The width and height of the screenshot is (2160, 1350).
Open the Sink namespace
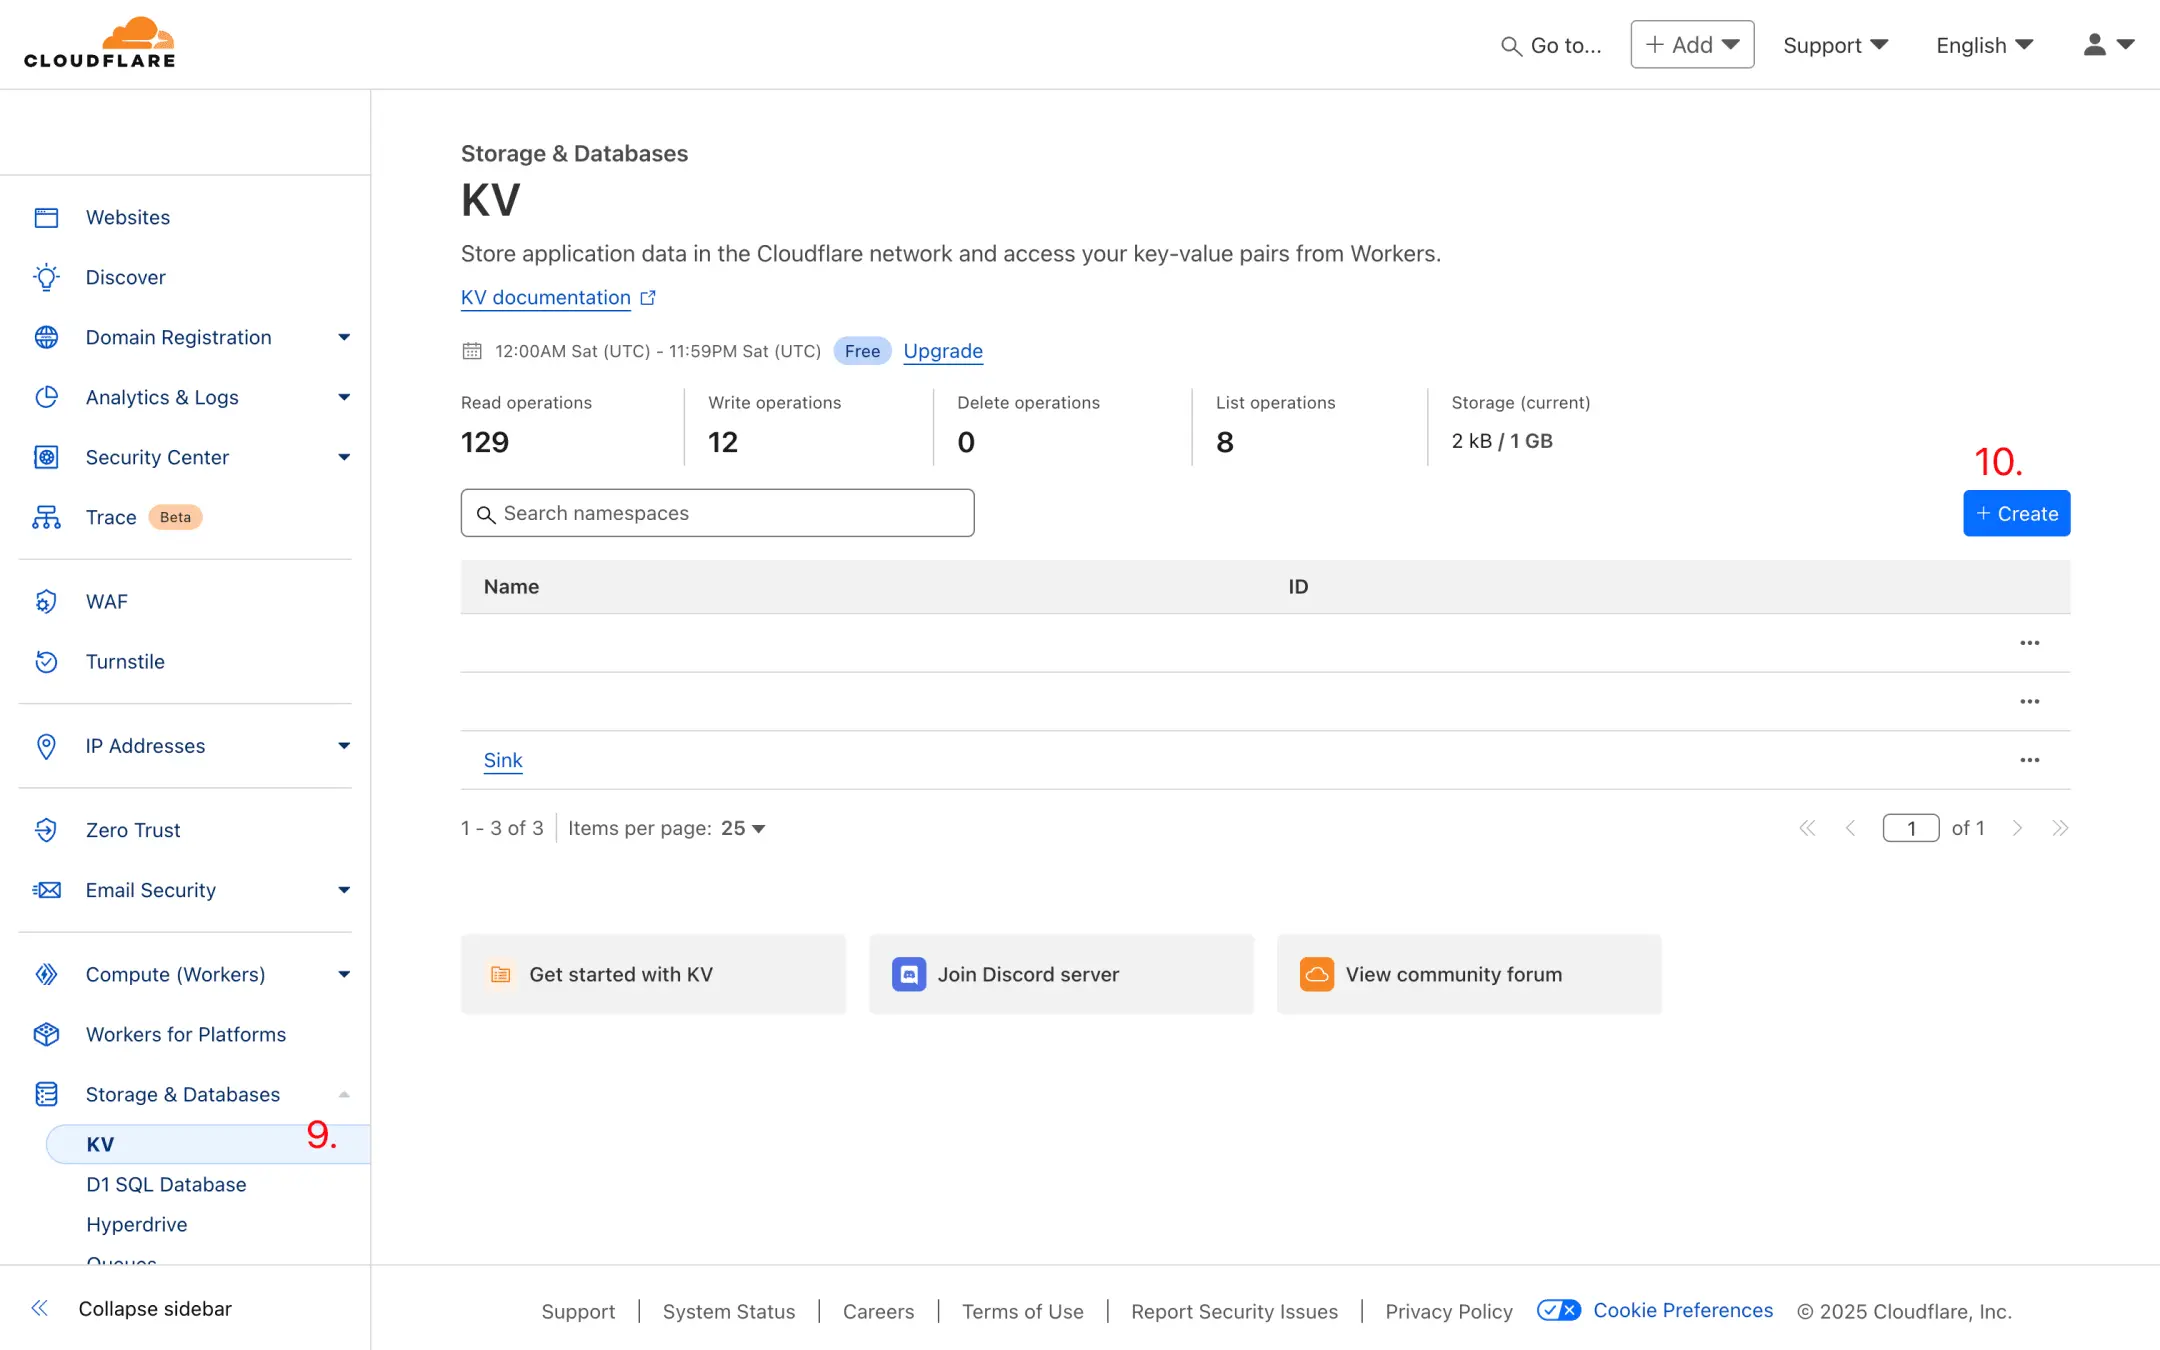pos(503,760)
